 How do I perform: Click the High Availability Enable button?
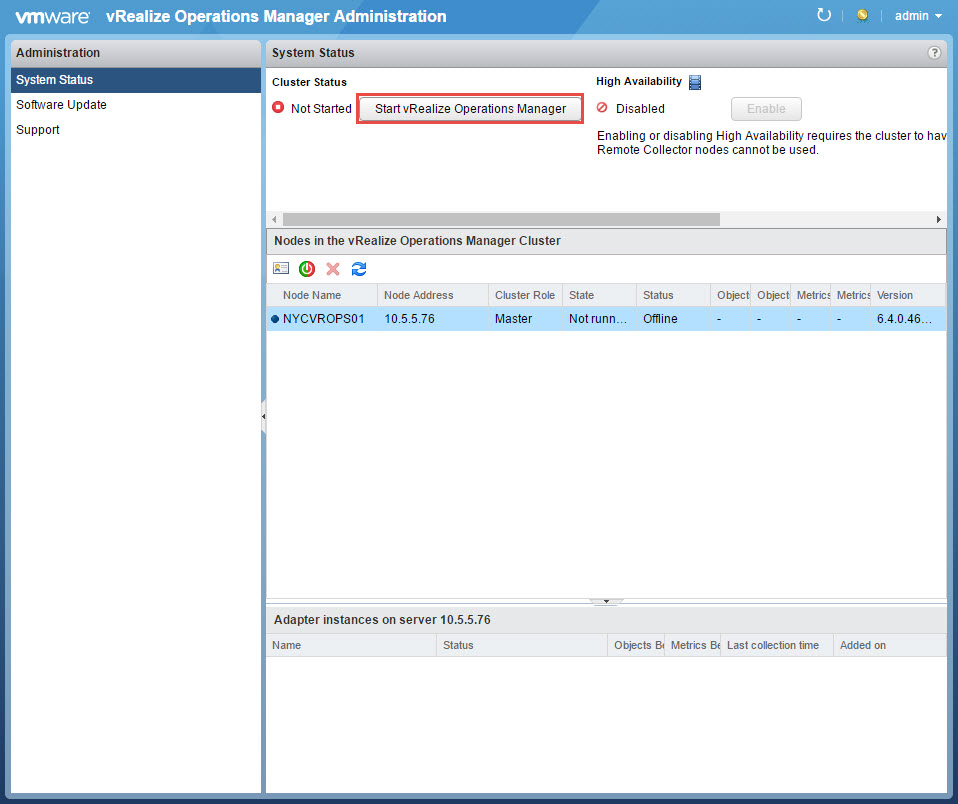coord(766,109)
